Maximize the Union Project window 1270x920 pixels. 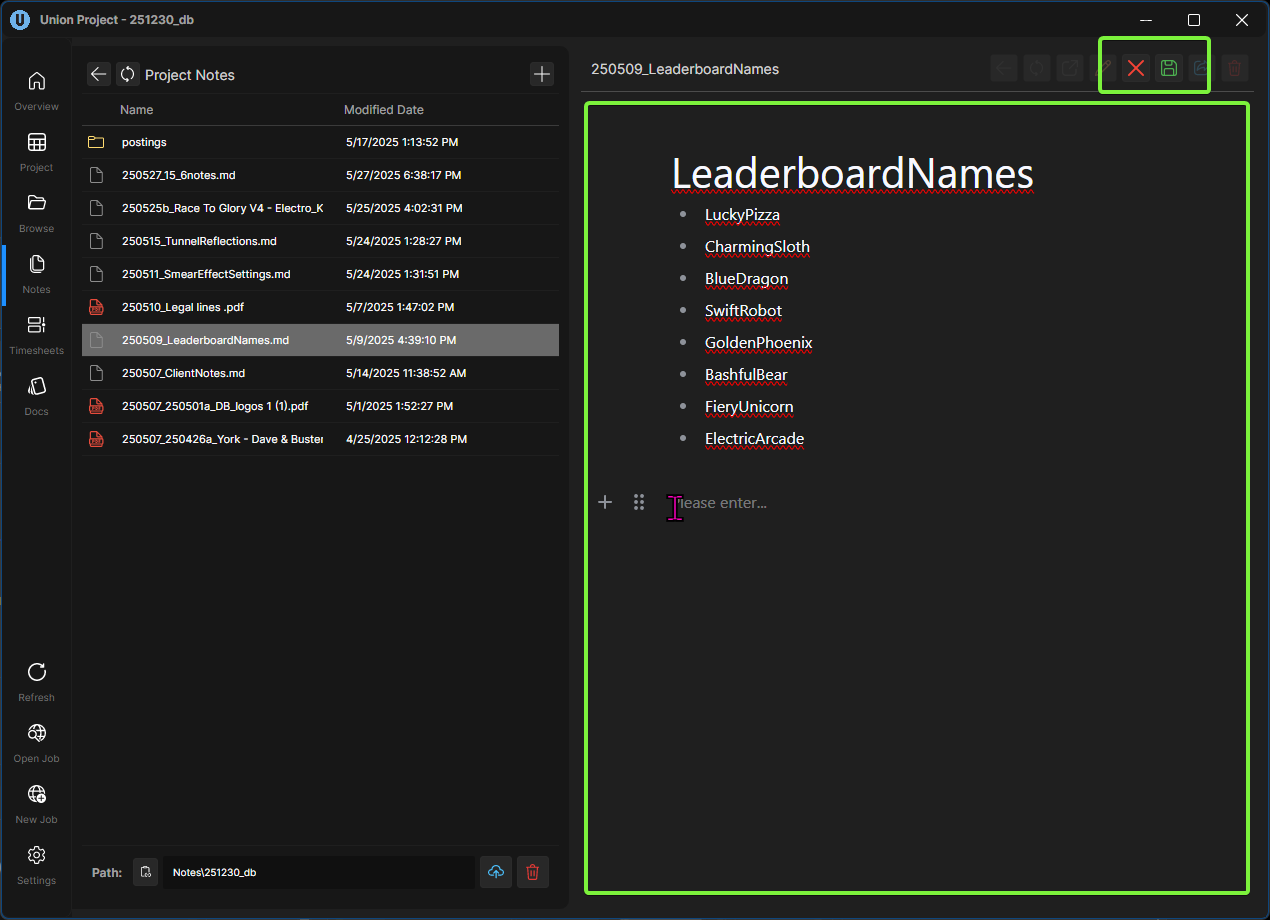1194,20
